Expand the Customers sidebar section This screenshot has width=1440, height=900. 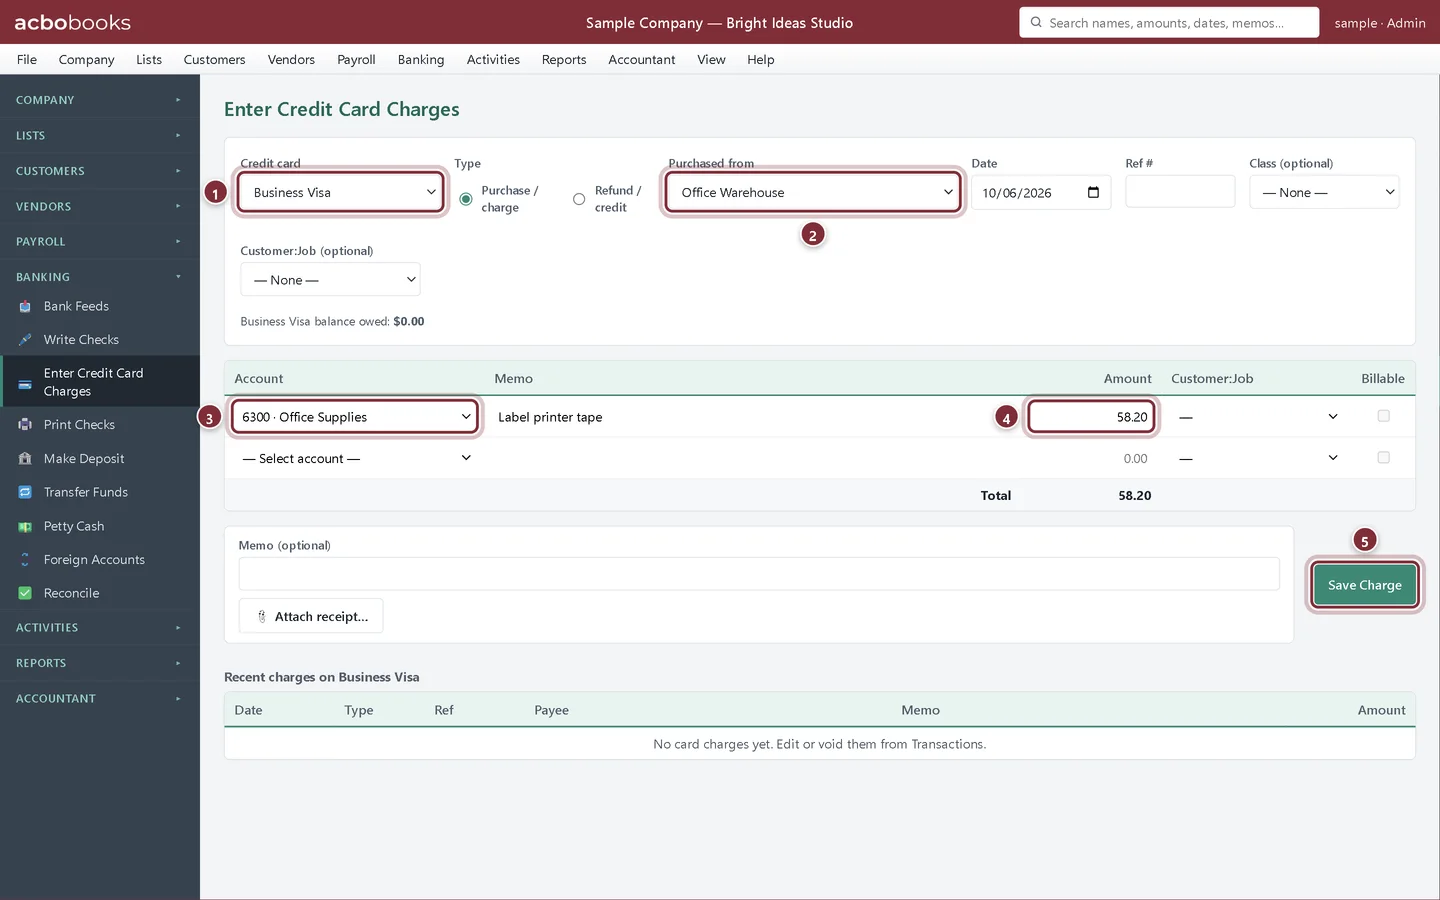pyautogui.click(x=100, y=171)
